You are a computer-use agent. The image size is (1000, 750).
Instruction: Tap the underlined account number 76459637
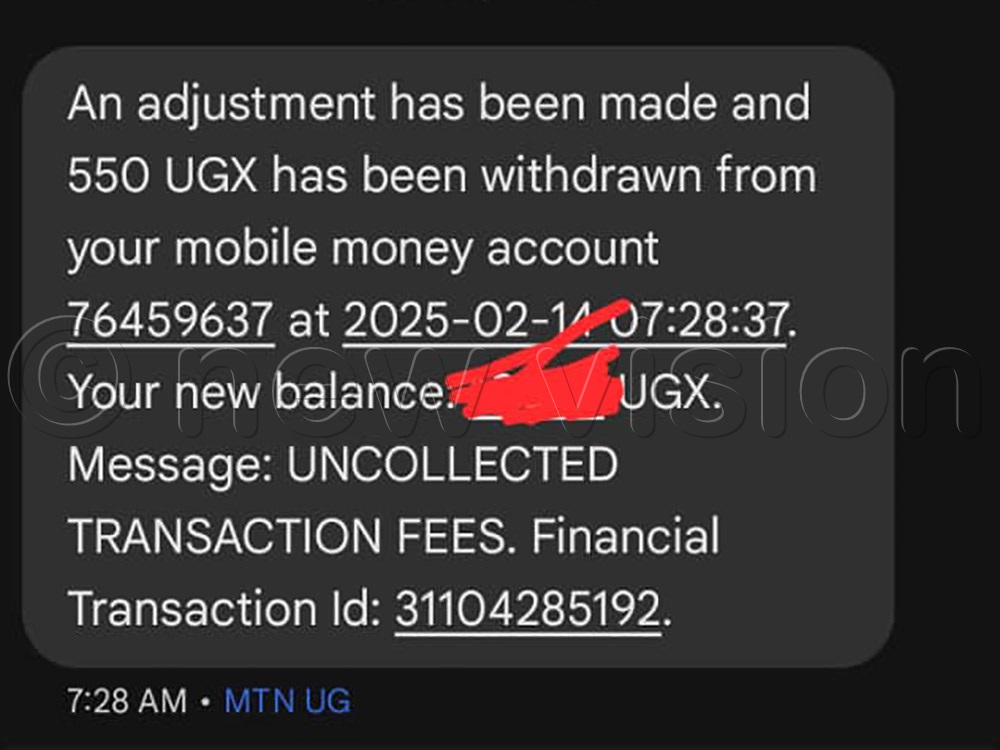[171, 320]
